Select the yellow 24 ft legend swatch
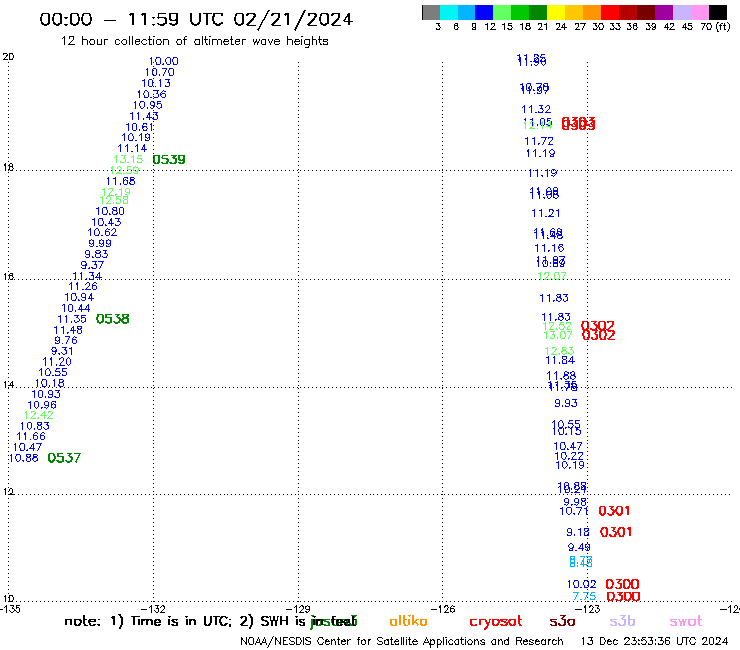The height and width of the screenshot is (650, 740). point(555,12)
